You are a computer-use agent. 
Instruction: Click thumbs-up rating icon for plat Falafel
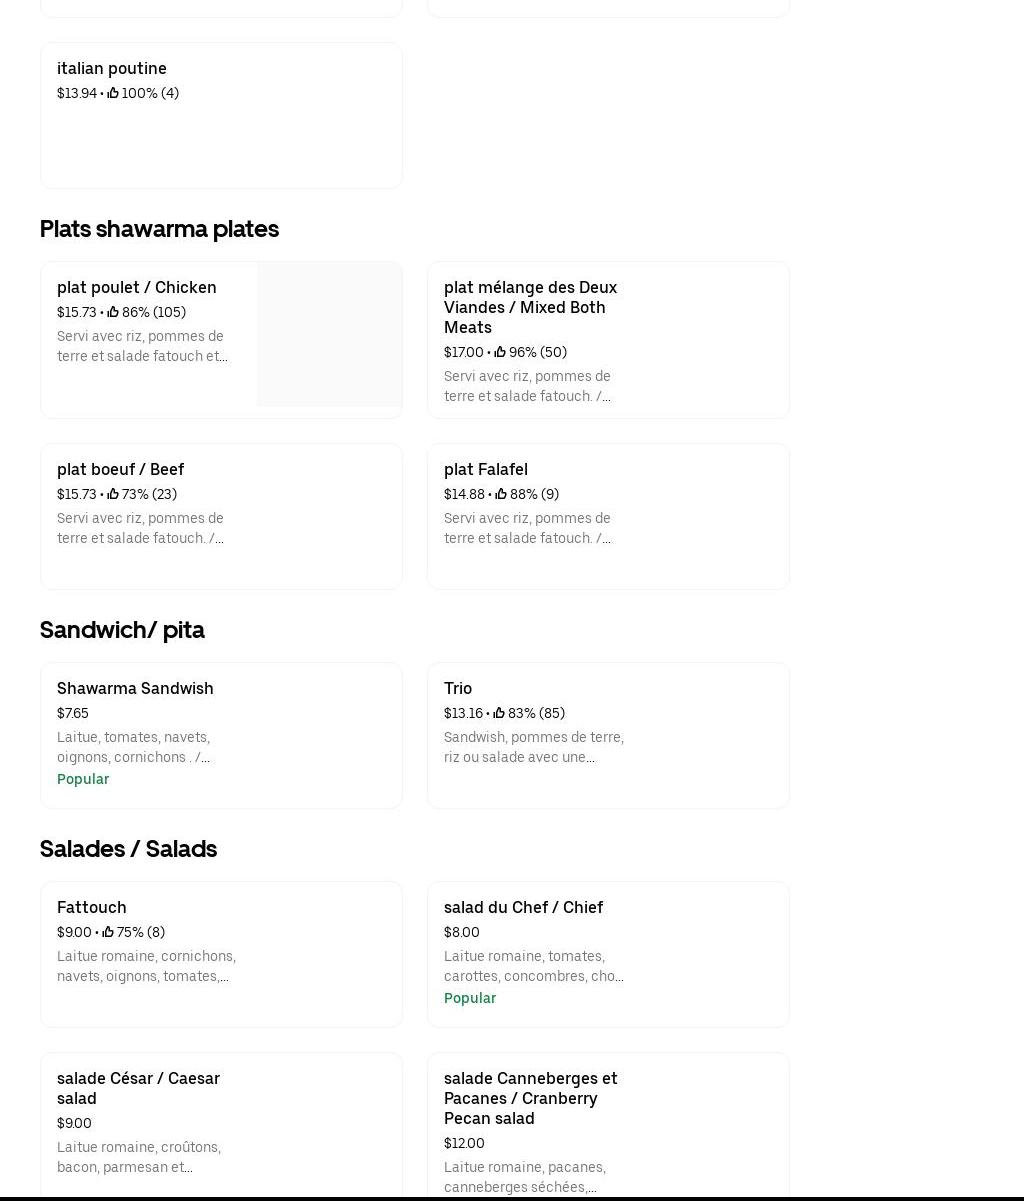point(501,494)
